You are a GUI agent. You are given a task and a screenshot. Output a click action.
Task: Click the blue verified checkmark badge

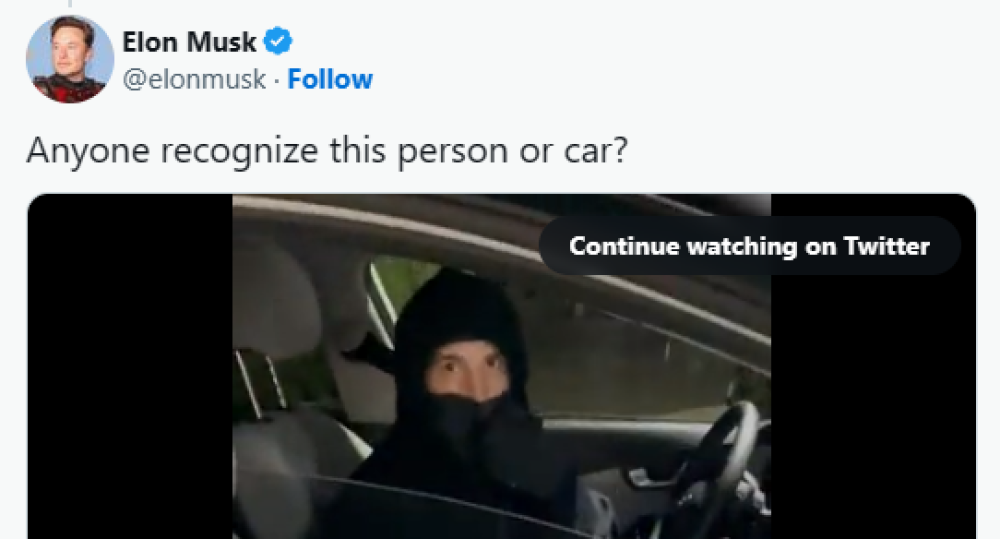(x=278, y=41)
